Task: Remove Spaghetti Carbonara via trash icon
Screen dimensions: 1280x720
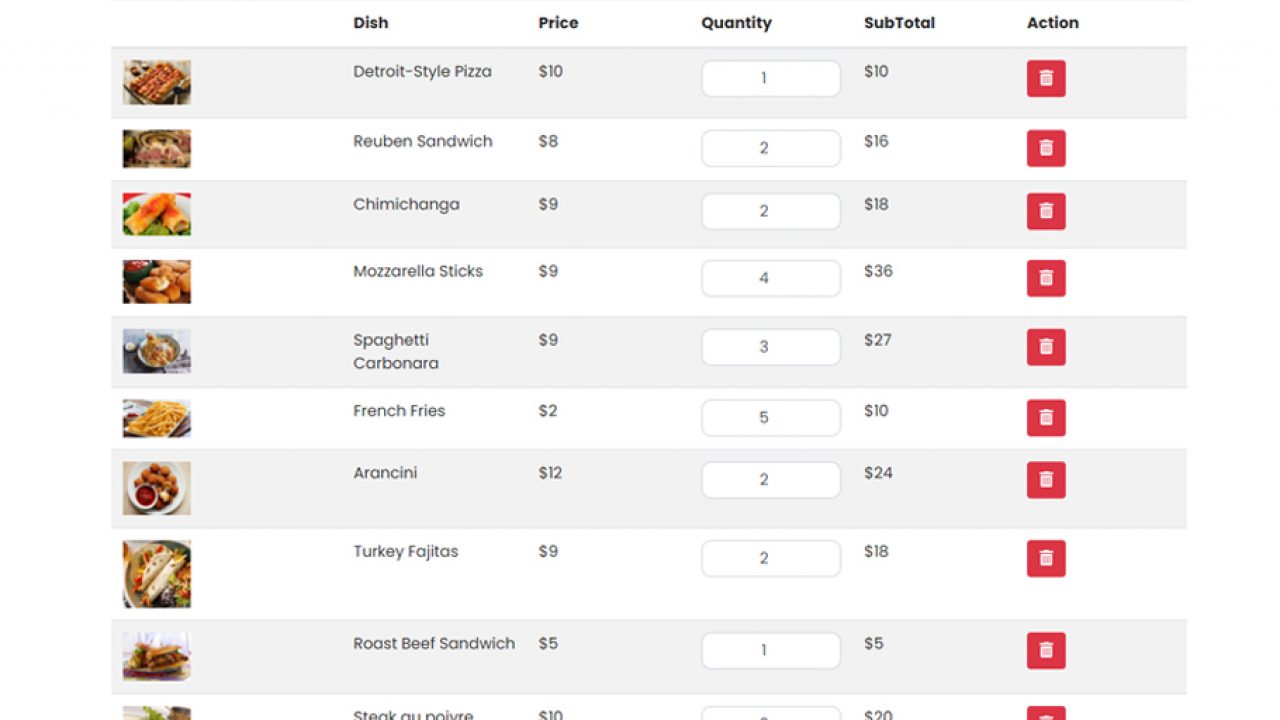Action: pyautogui.click(x=1046, y=347)
